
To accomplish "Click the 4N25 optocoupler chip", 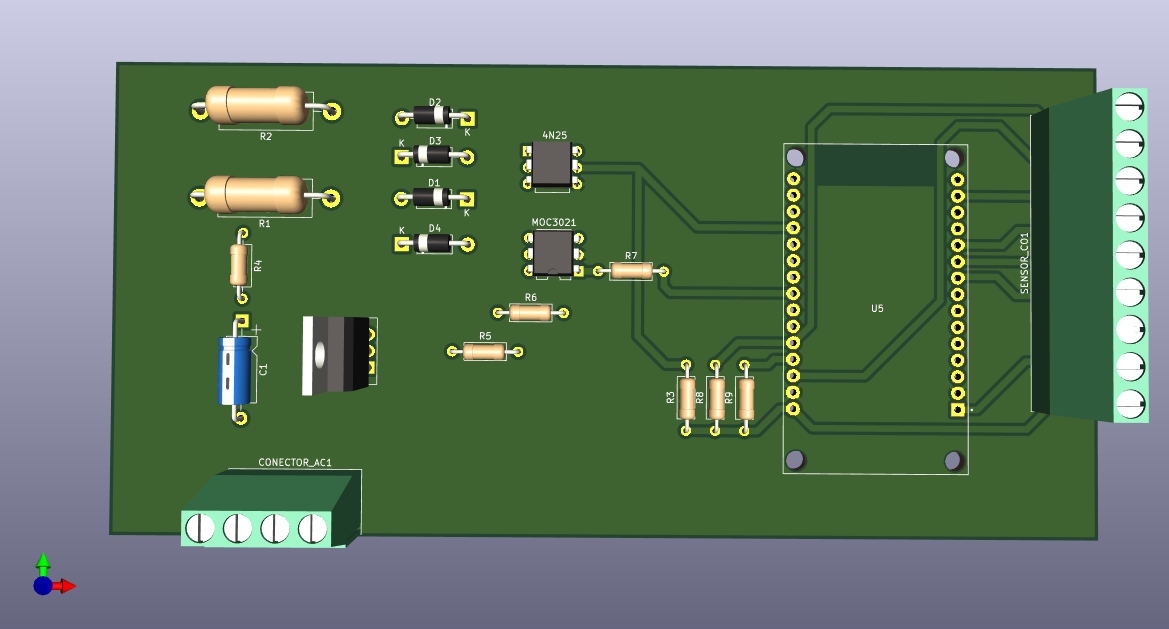I will (551, 163).
